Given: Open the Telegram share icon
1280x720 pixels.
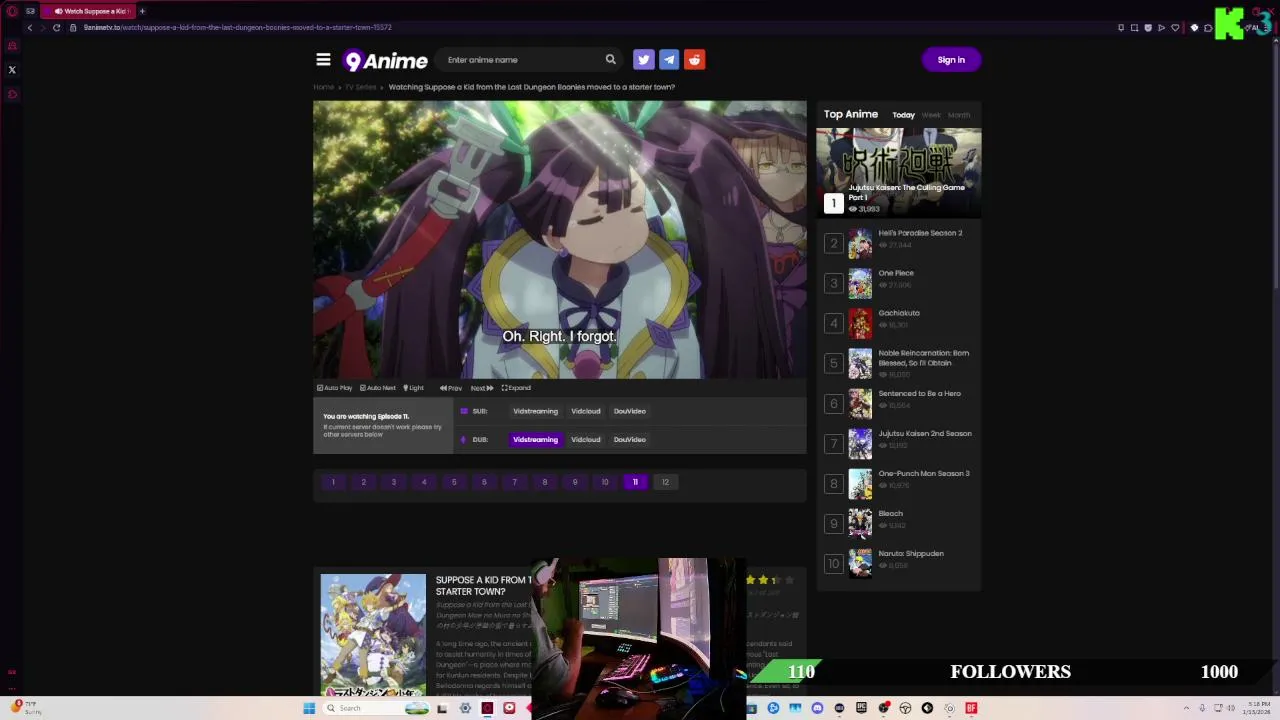Looking at the screenshot, I should (x=669, y=60).
